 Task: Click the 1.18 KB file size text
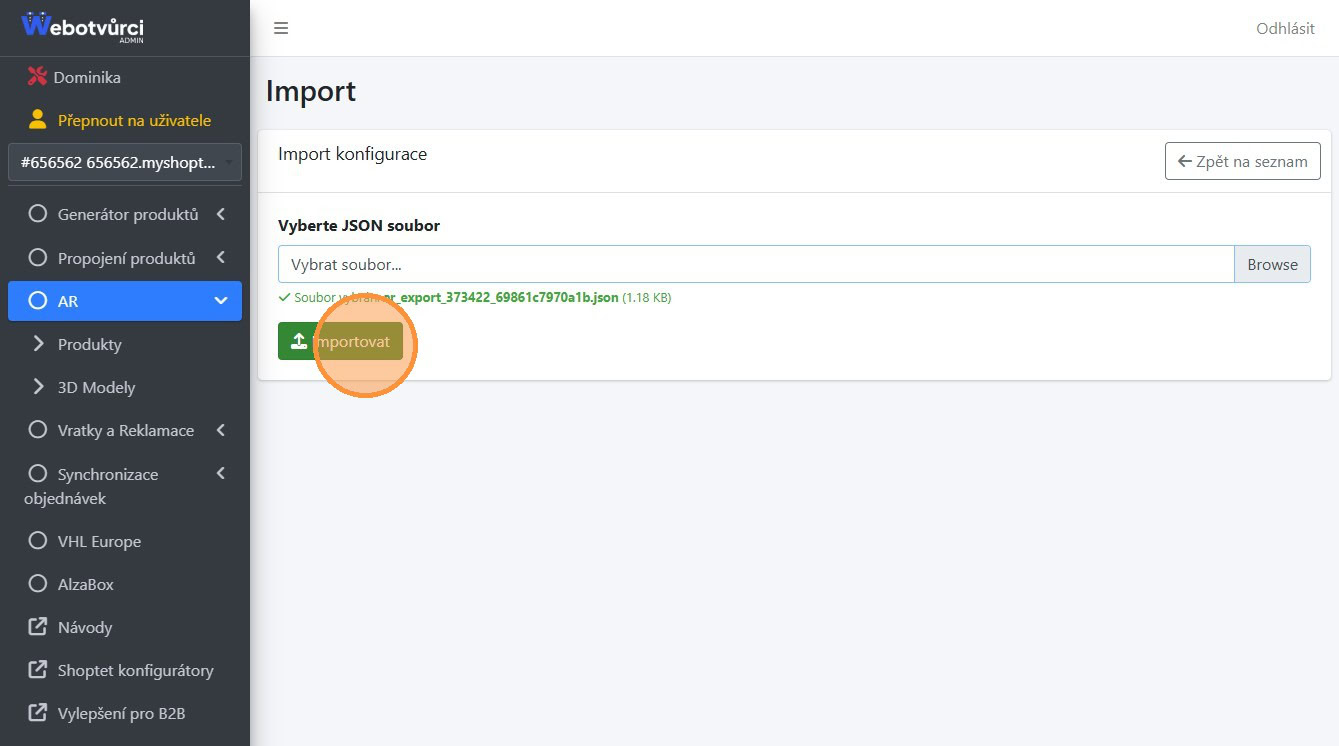pos(647,297)
